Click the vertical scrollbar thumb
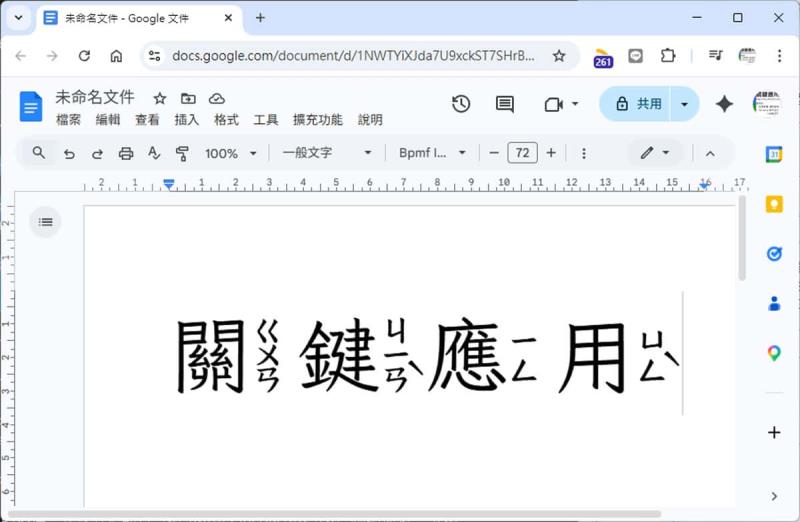Viewport: 800px width, 522px height. (742, 238)
